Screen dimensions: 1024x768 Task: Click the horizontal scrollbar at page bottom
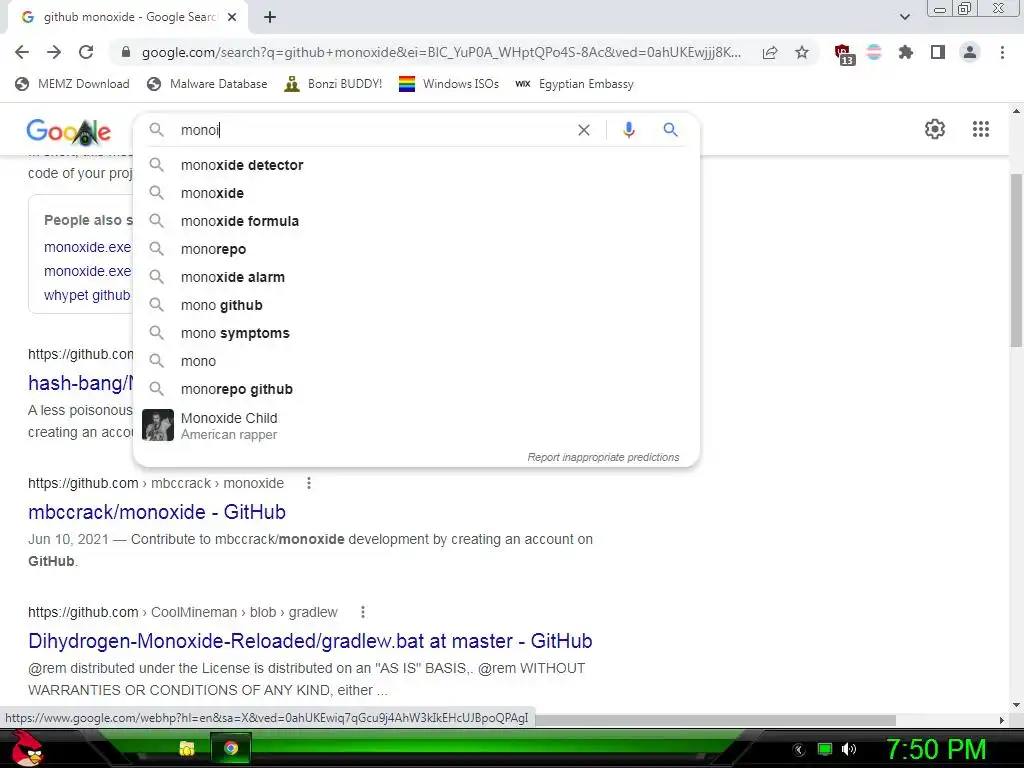click(x=715, y=720)
